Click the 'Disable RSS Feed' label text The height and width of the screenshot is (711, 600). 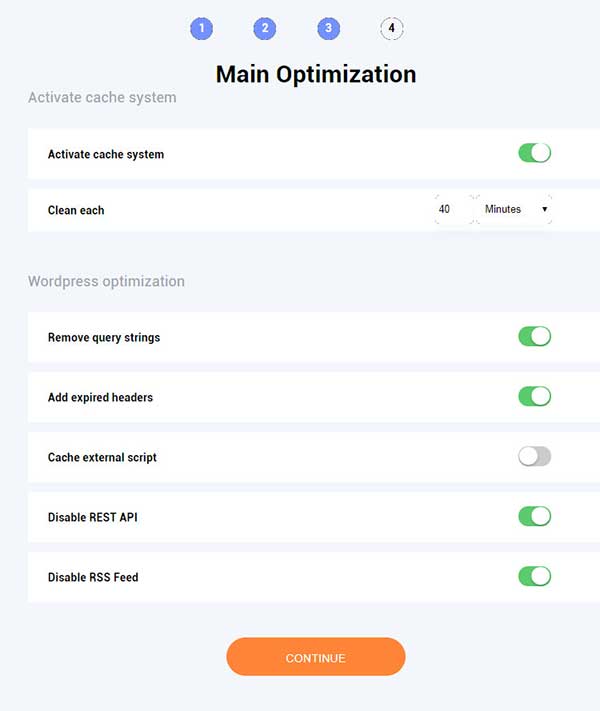[93, 578]
